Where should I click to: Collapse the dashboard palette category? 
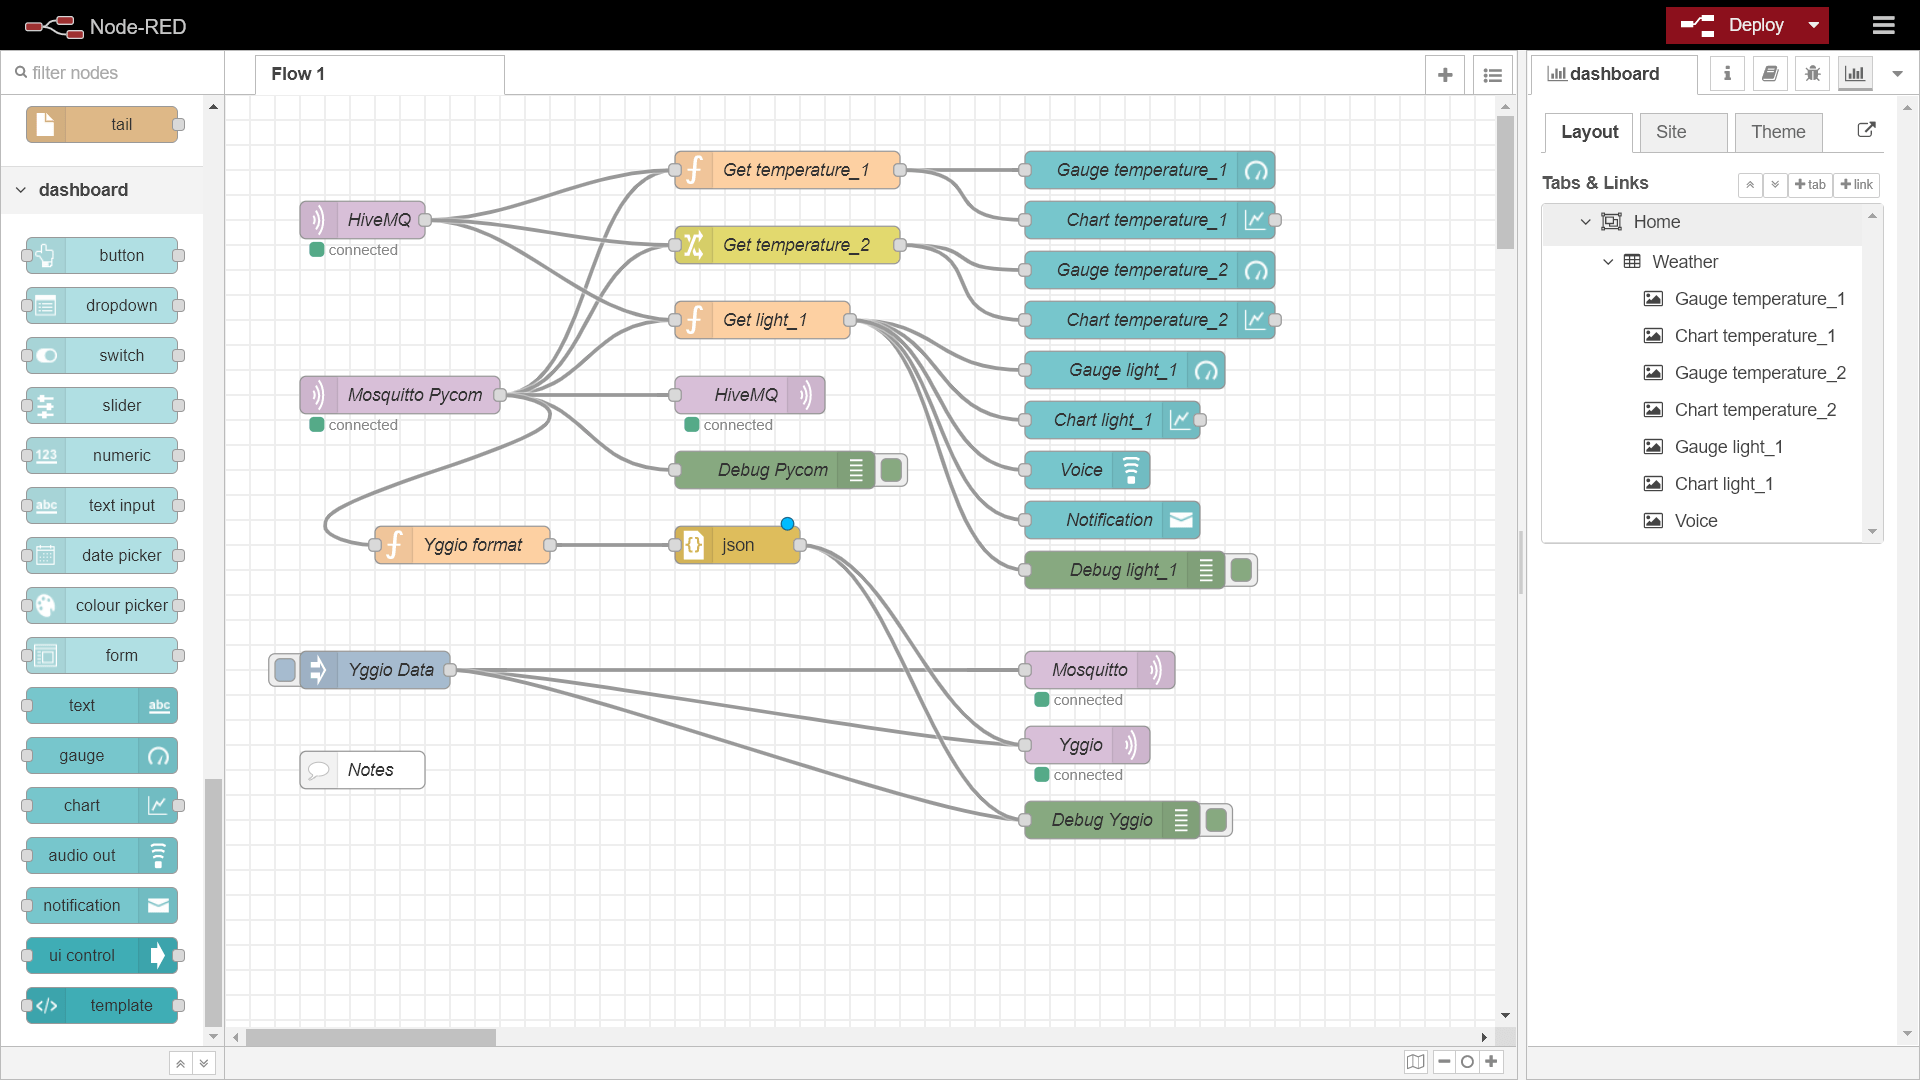point(21,190)
